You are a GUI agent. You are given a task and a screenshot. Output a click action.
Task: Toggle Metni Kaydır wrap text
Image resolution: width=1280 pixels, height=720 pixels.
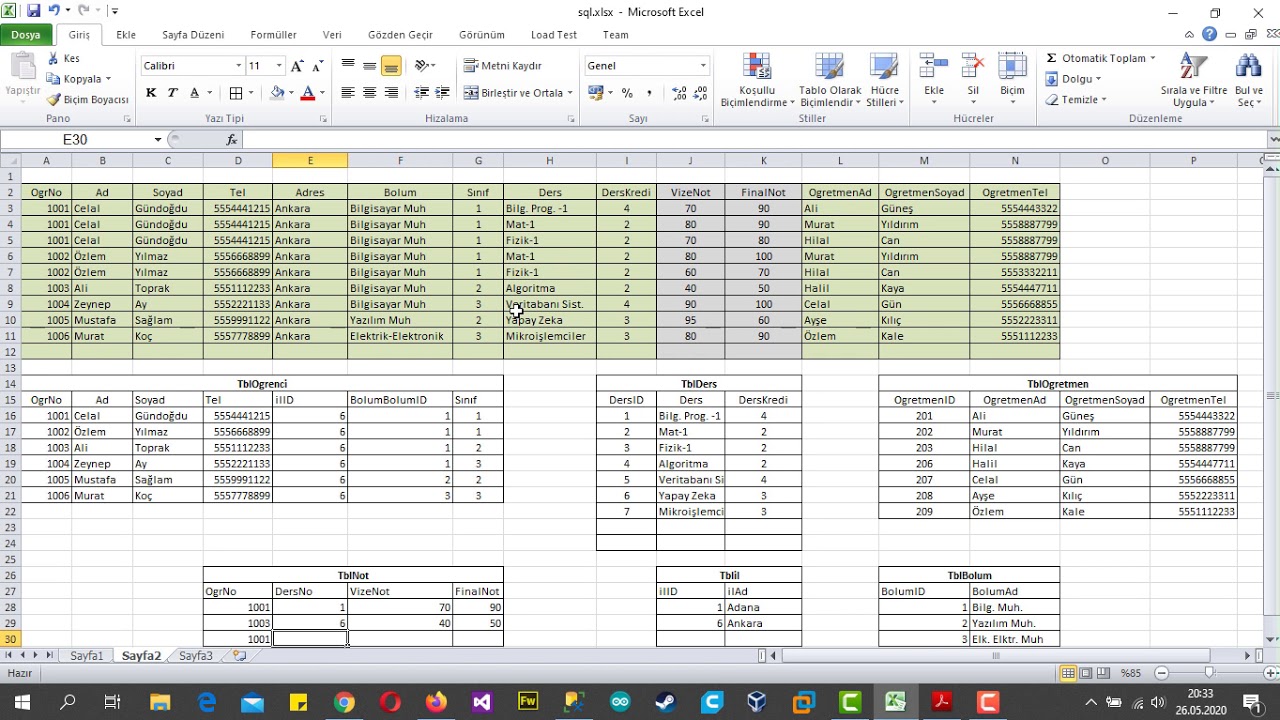coord(504,66)
